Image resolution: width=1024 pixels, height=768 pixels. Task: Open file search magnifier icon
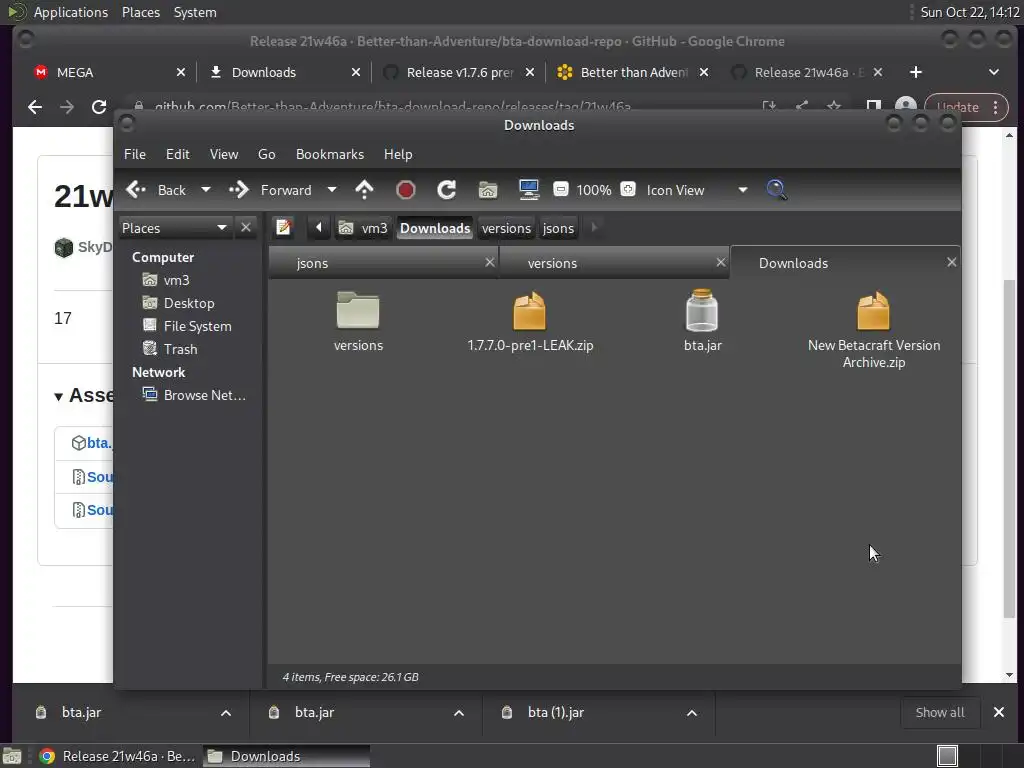click(776, 190)
